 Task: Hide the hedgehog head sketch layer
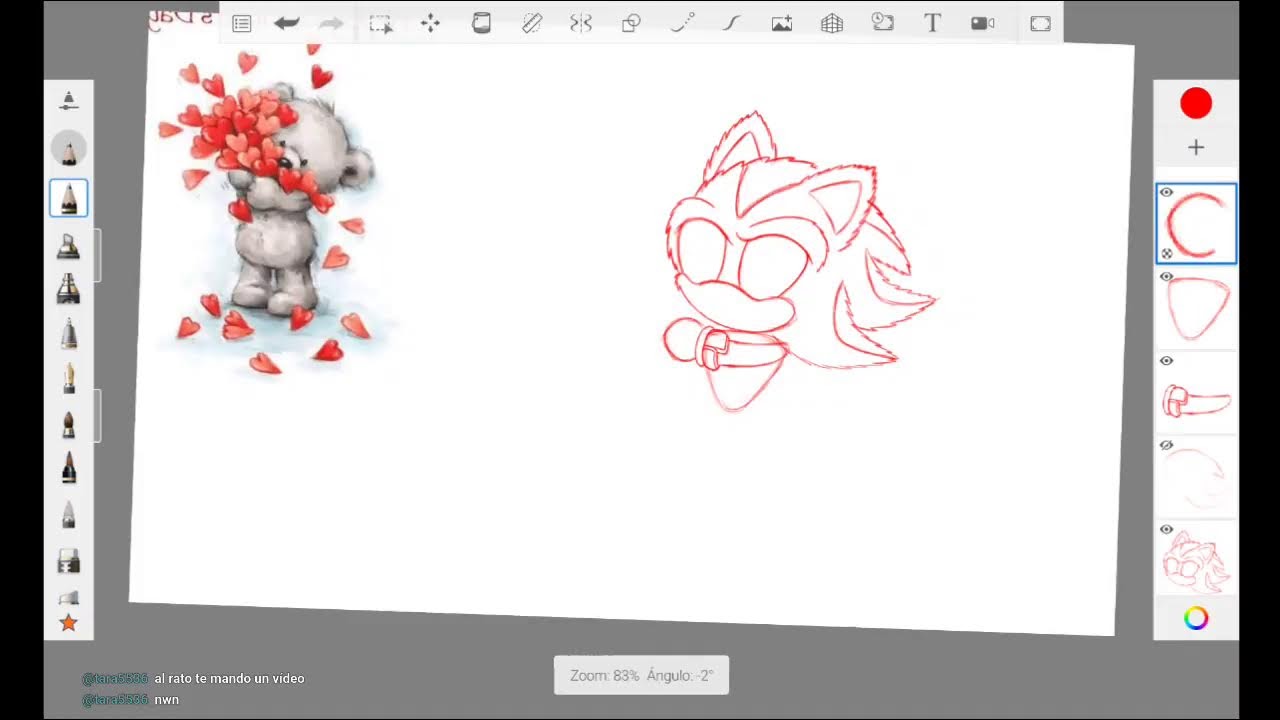[x=1166, y=529]
